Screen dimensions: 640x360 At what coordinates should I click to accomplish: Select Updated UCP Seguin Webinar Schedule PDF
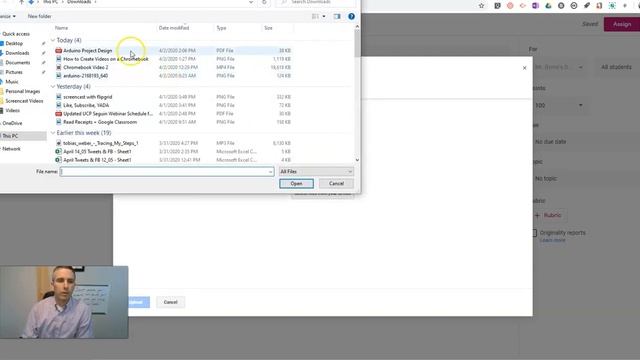[108, 113]
